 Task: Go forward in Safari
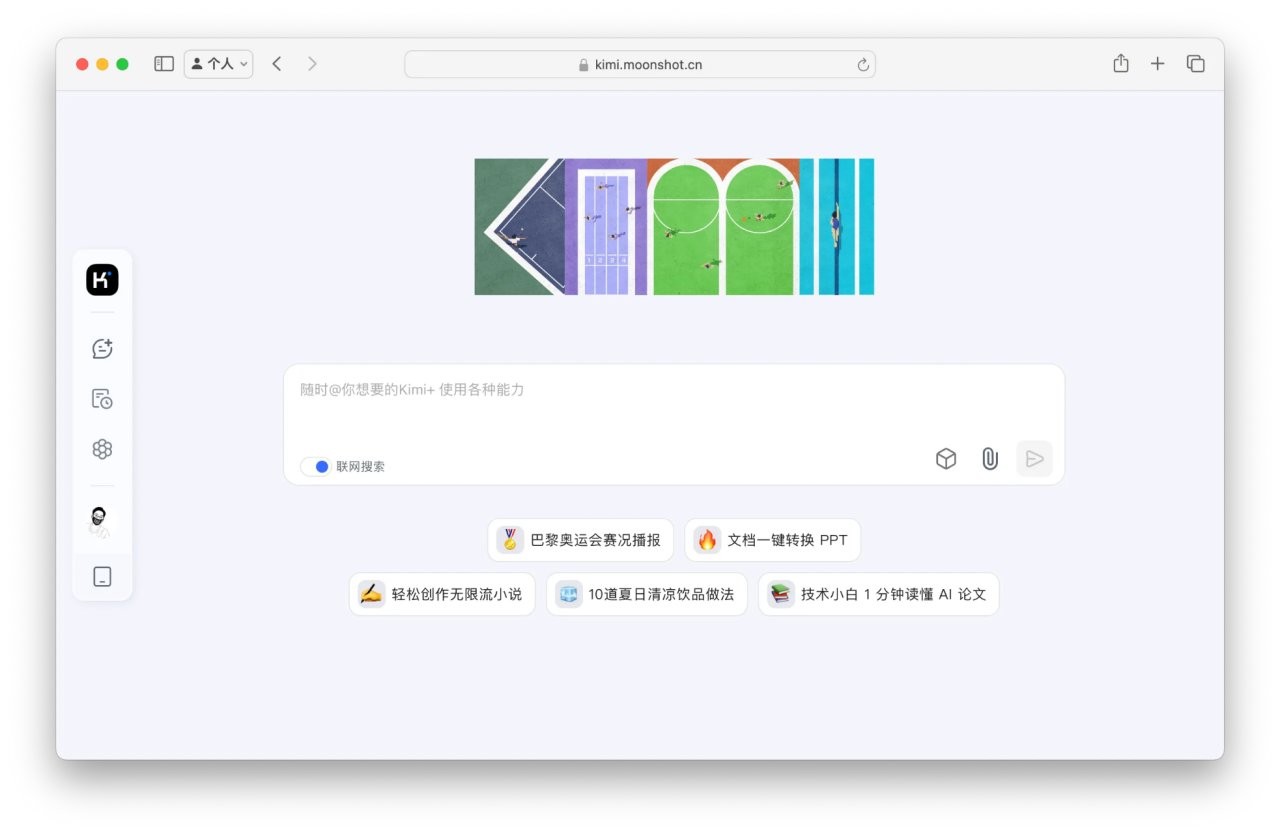tap(312, 64)
